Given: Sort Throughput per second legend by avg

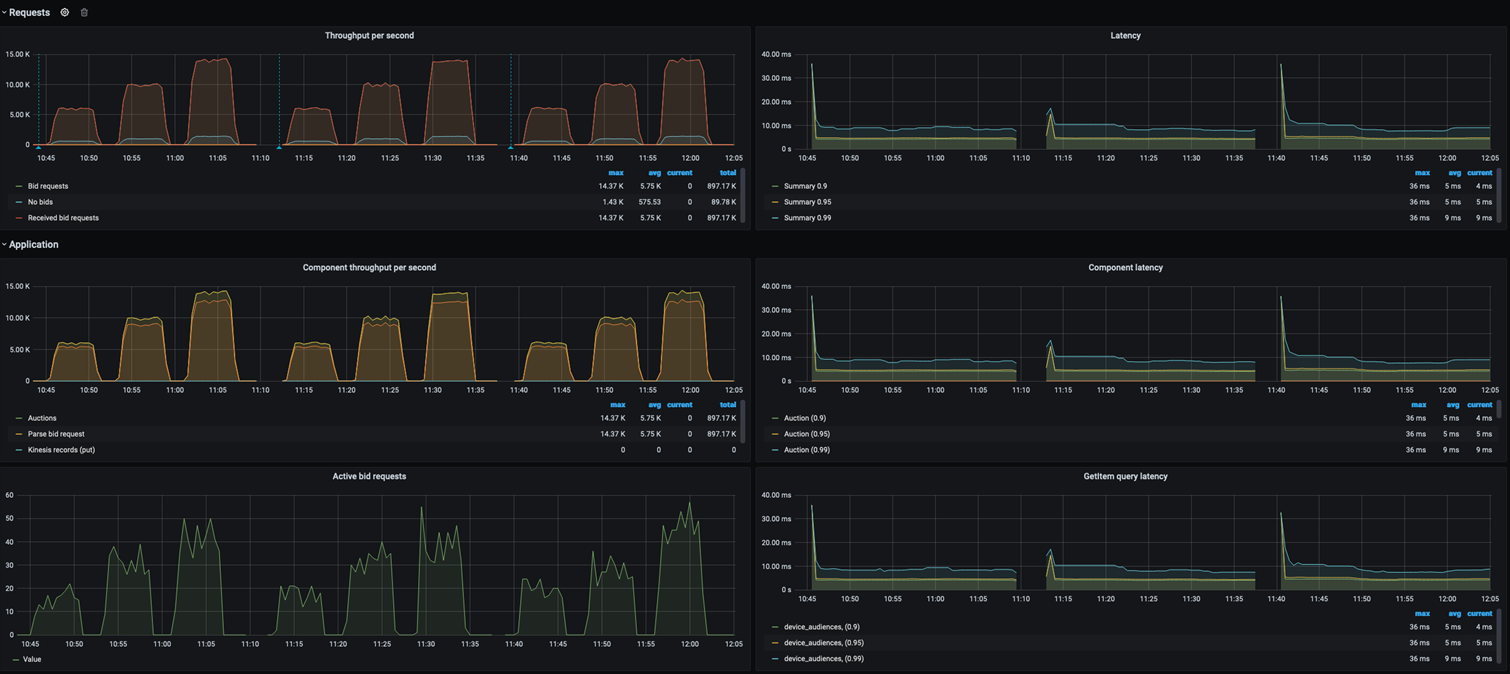Looking at the screenshot, I should [x=654, y=173].
